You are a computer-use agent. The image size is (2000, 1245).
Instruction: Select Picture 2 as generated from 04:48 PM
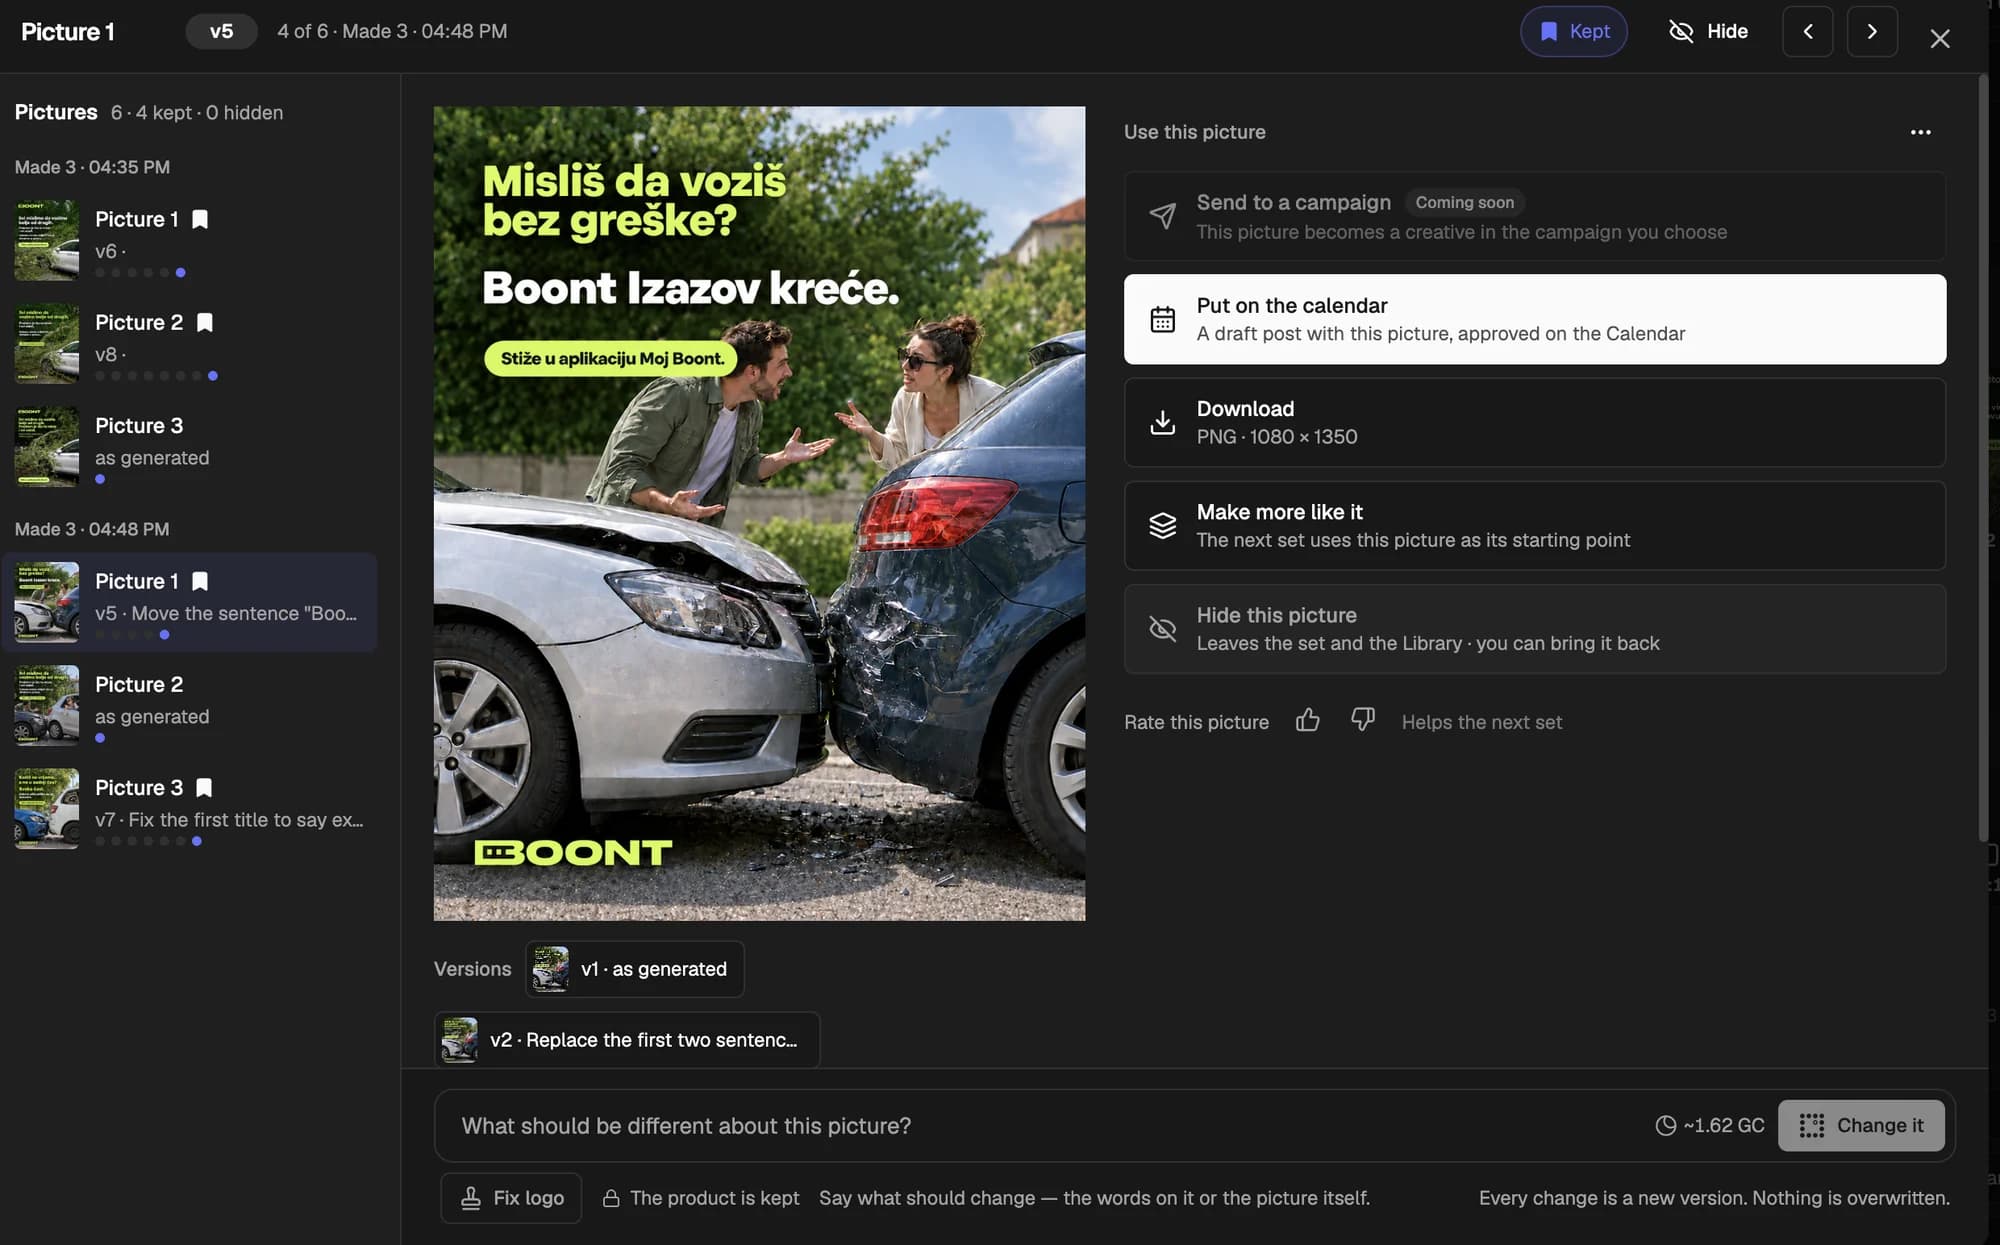pos(190,705)
